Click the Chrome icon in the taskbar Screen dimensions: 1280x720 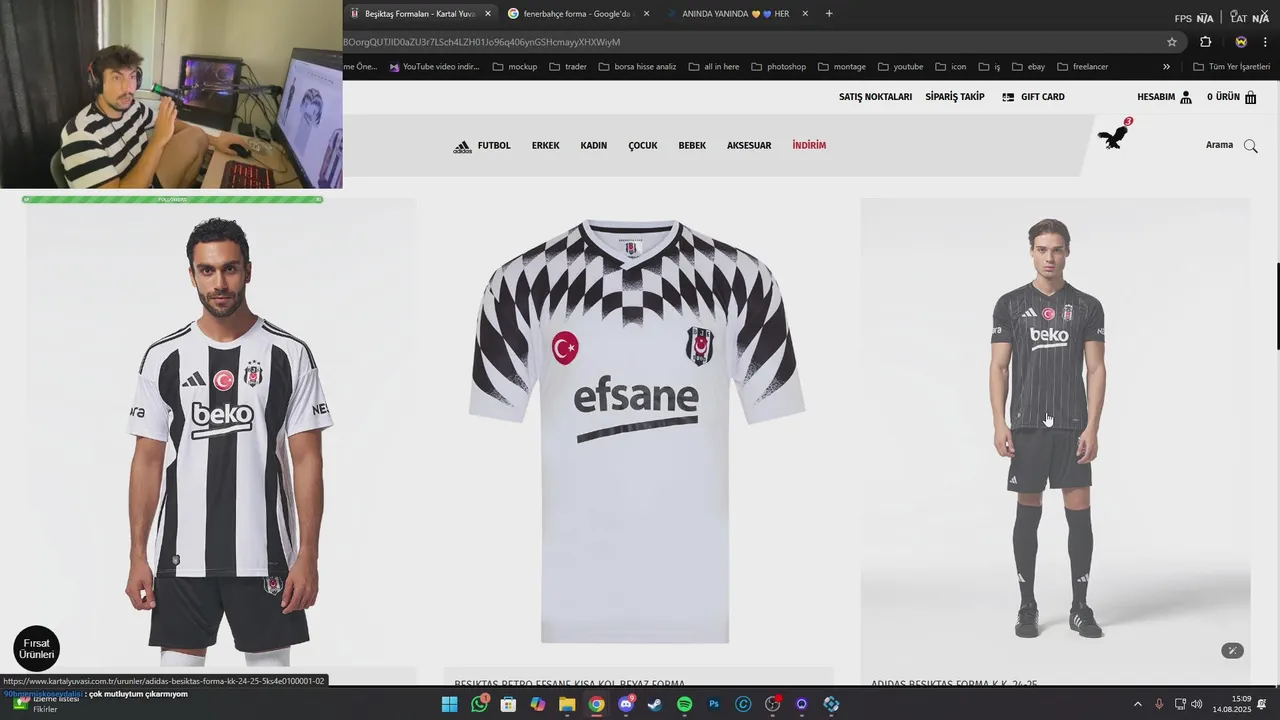pos(596,704)
